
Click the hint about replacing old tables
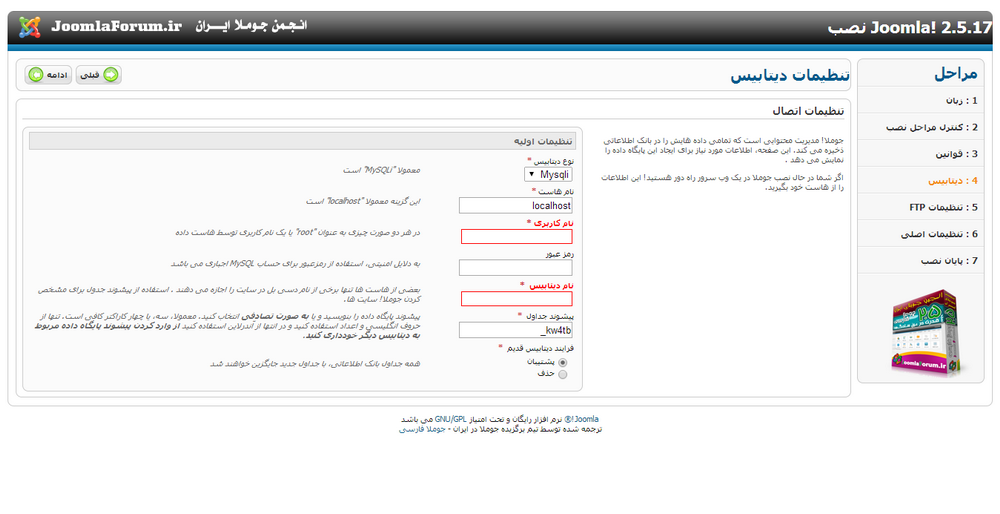pyautogui.click(x=315, y=363)
